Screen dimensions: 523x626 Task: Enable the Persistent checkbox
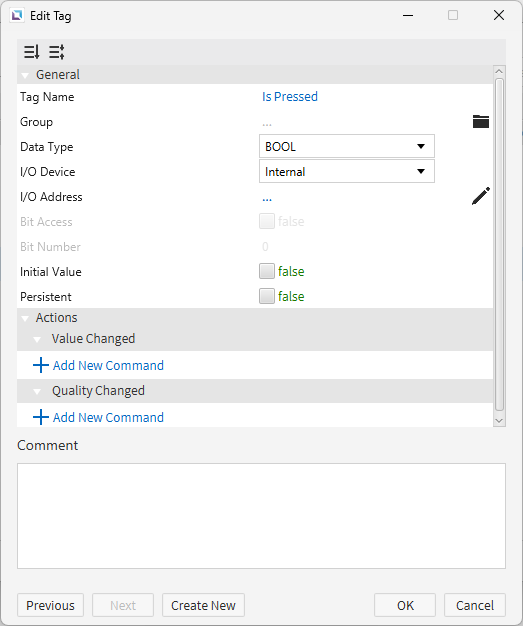pos(267,296)
